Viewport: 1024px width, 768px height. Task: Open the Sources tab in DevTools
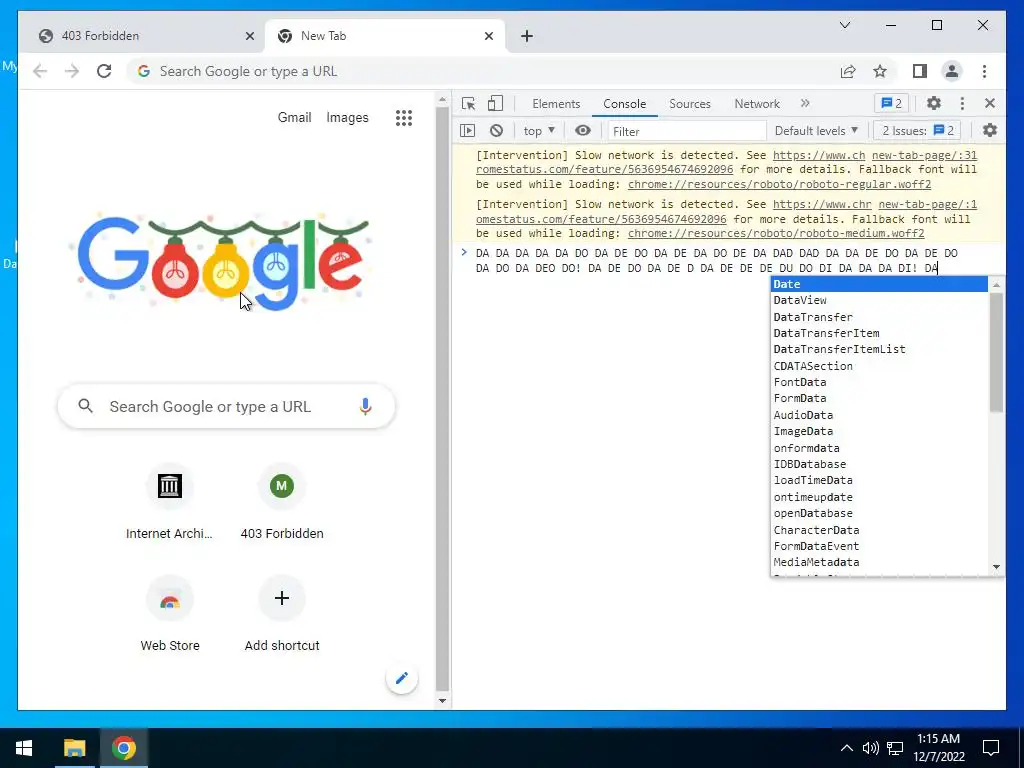[690, 103]
